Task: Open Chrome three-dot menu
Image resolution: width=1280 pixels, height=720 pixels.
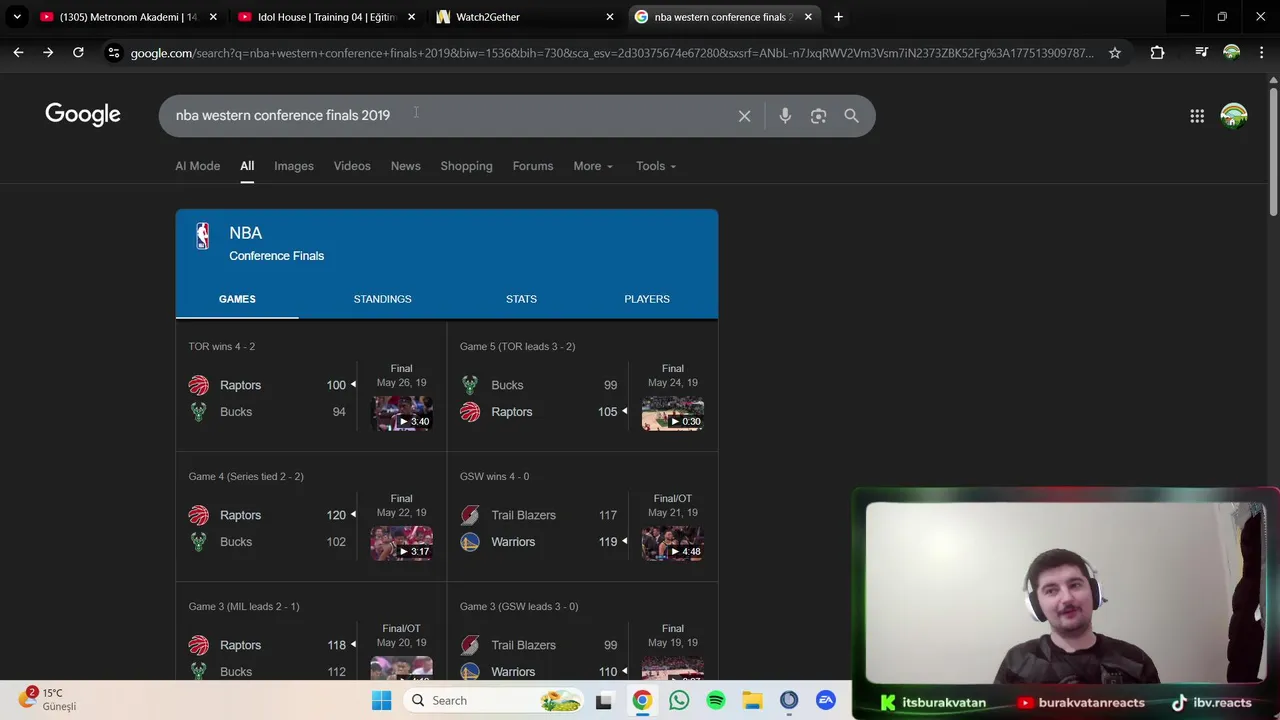Action: pos(1261,52)
